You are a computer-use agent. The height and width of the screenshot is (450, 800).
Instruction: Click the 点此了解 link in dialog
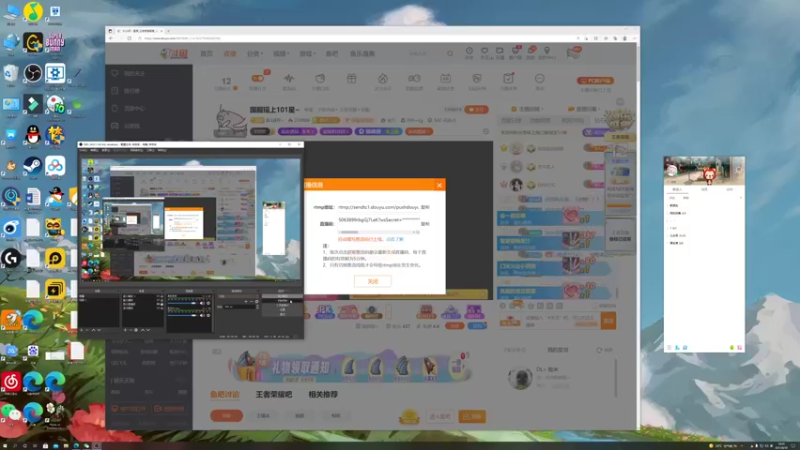(395, 239)
